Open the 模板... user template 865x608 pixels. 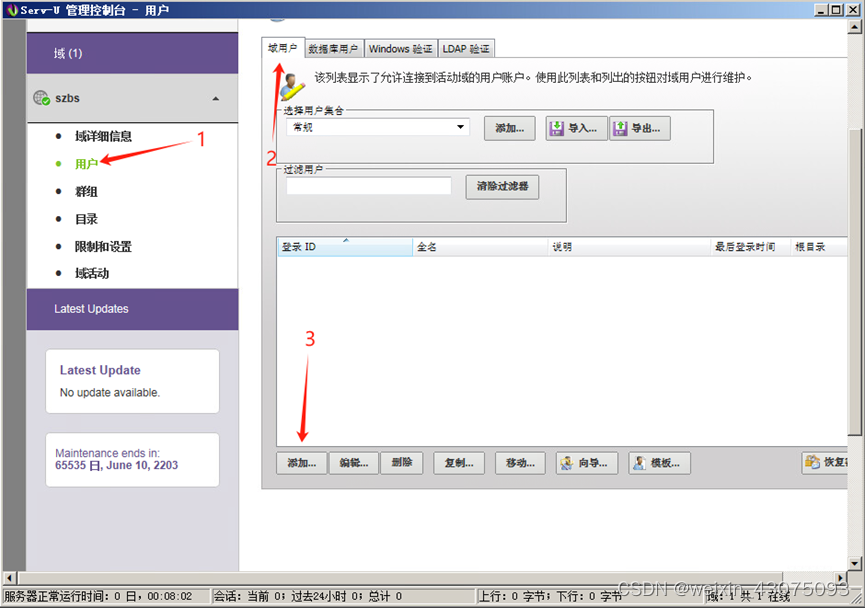point(659,463)
